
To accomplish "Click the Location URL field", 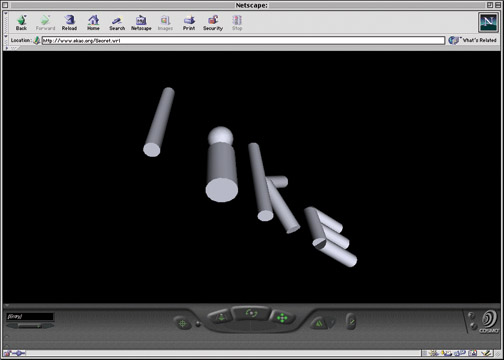I will pyautogui.click(x=243, y=41).
